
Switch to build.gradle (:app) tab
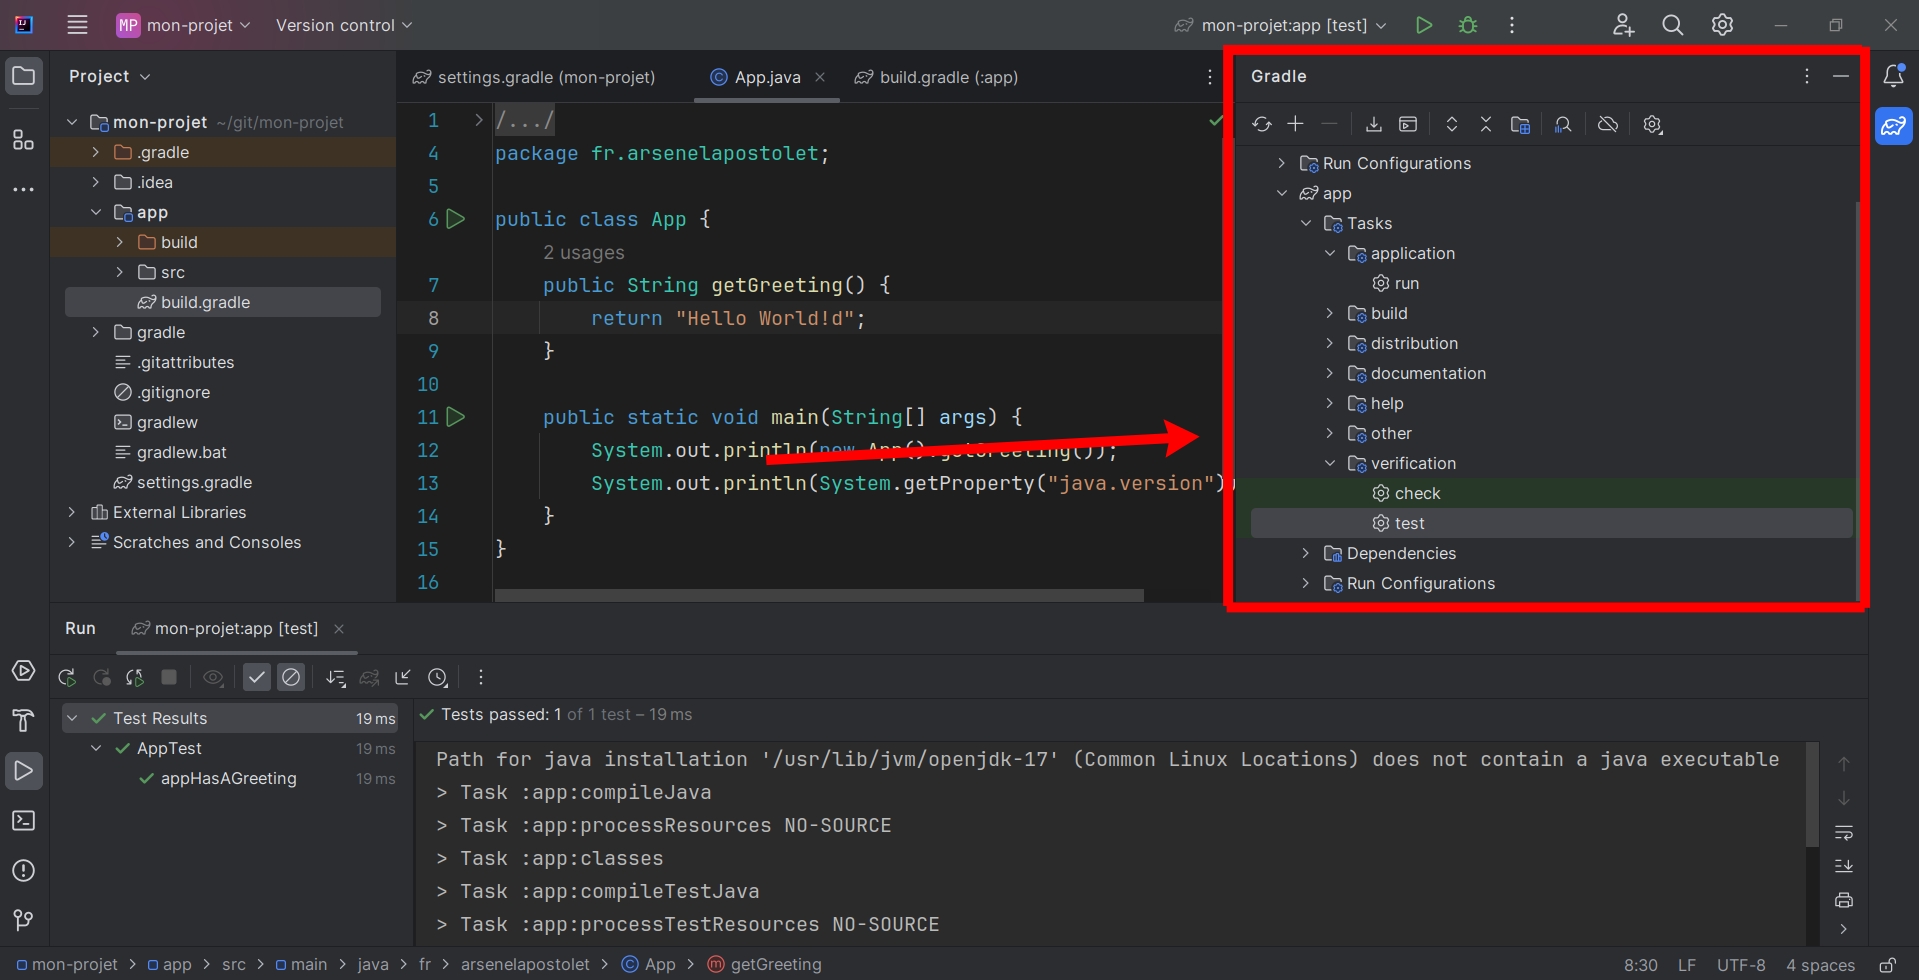[x=936, y=77]
